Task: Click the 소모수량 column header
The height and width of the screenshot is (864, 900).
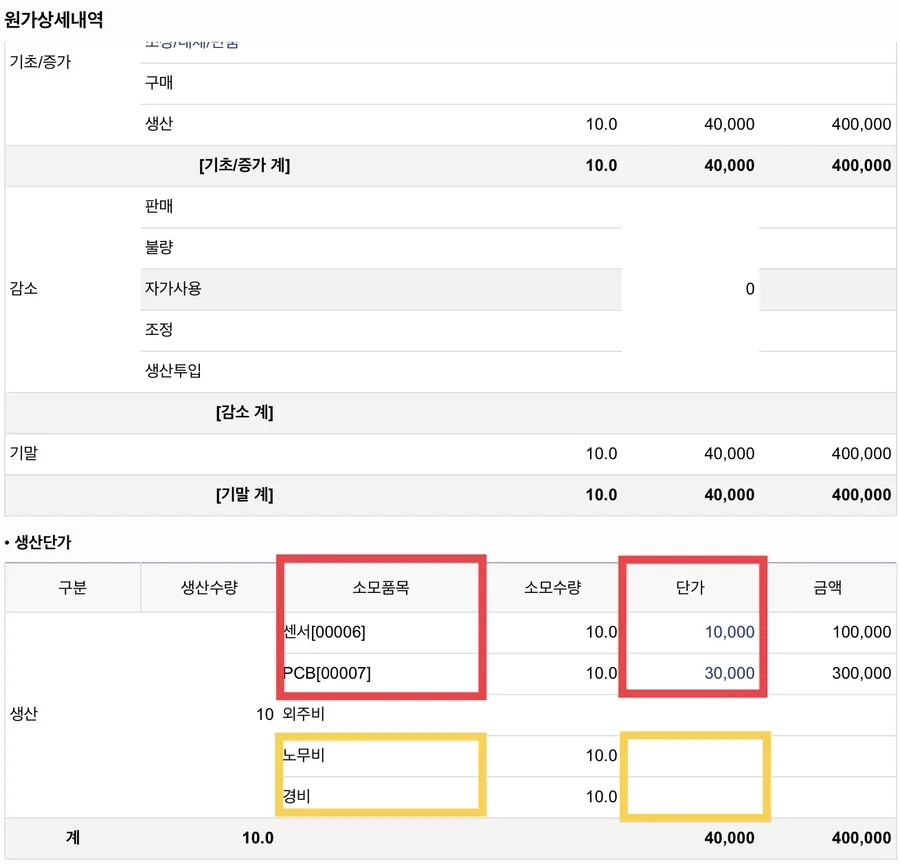Action: pos(553,587)
